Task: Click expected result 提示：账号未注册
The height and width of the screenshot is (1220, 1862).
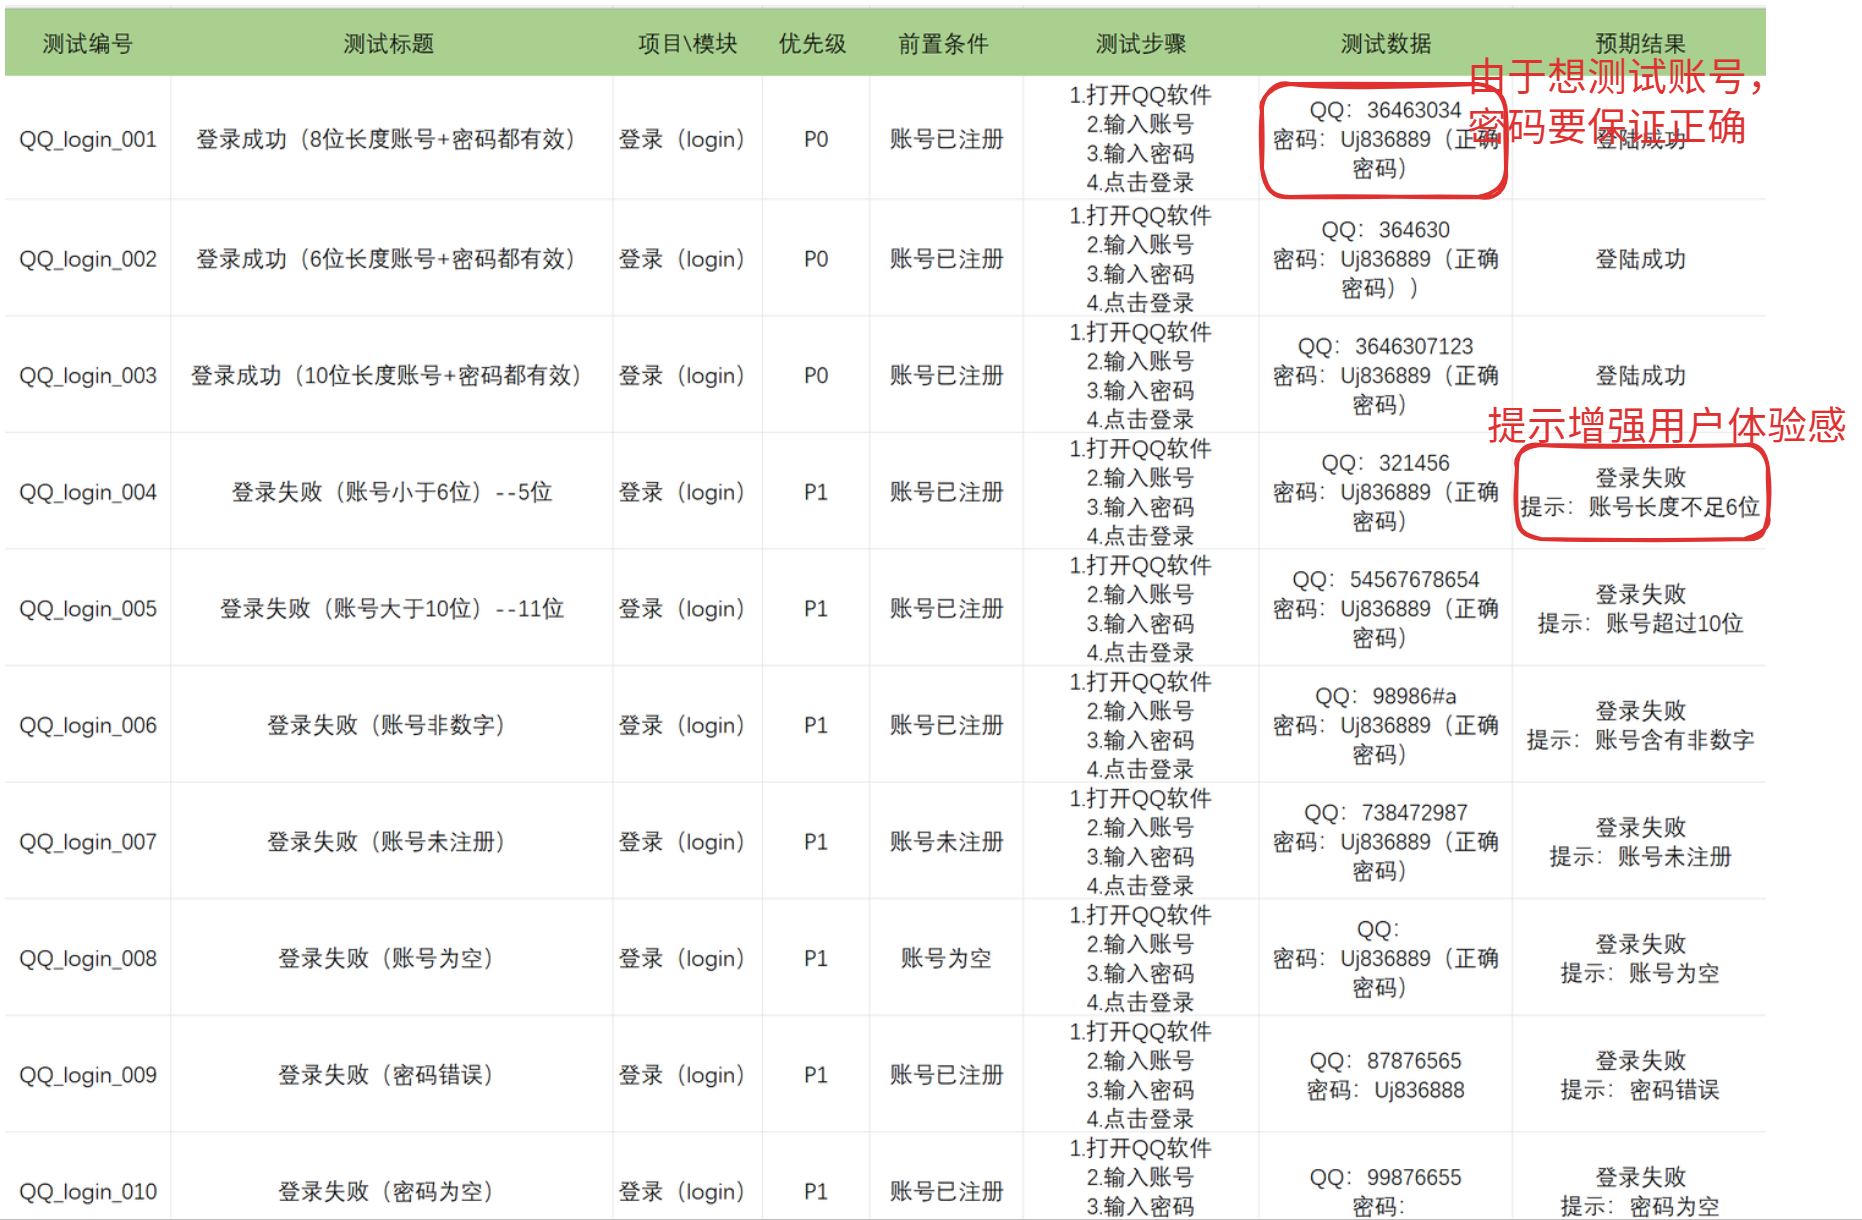Action: click(x=1640, y=857)
